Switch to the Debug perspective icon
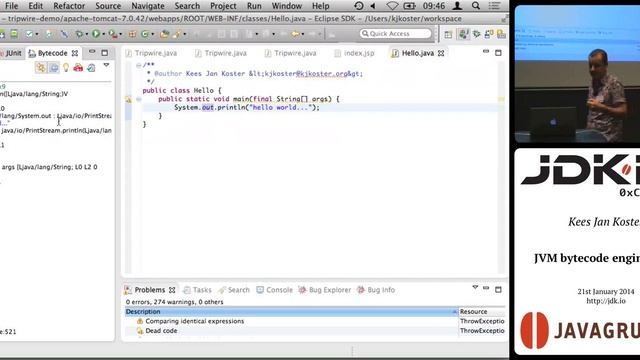The width and height of the screenshot is (640, 360). (x=476, y=34)
